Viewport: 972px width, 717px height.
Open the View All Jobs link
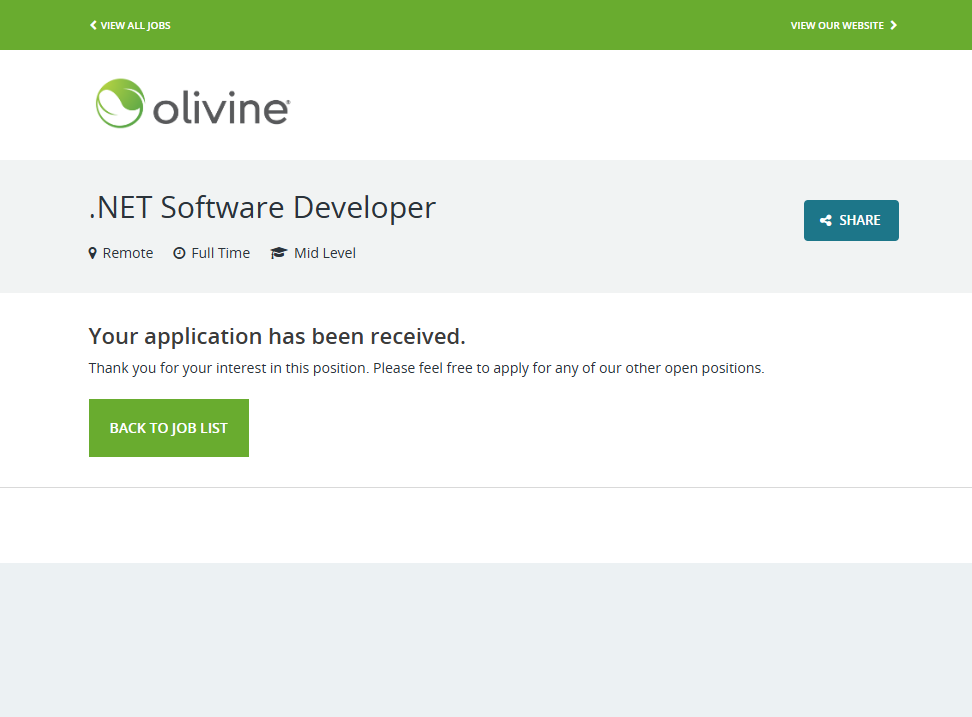[x=135, y=25]
